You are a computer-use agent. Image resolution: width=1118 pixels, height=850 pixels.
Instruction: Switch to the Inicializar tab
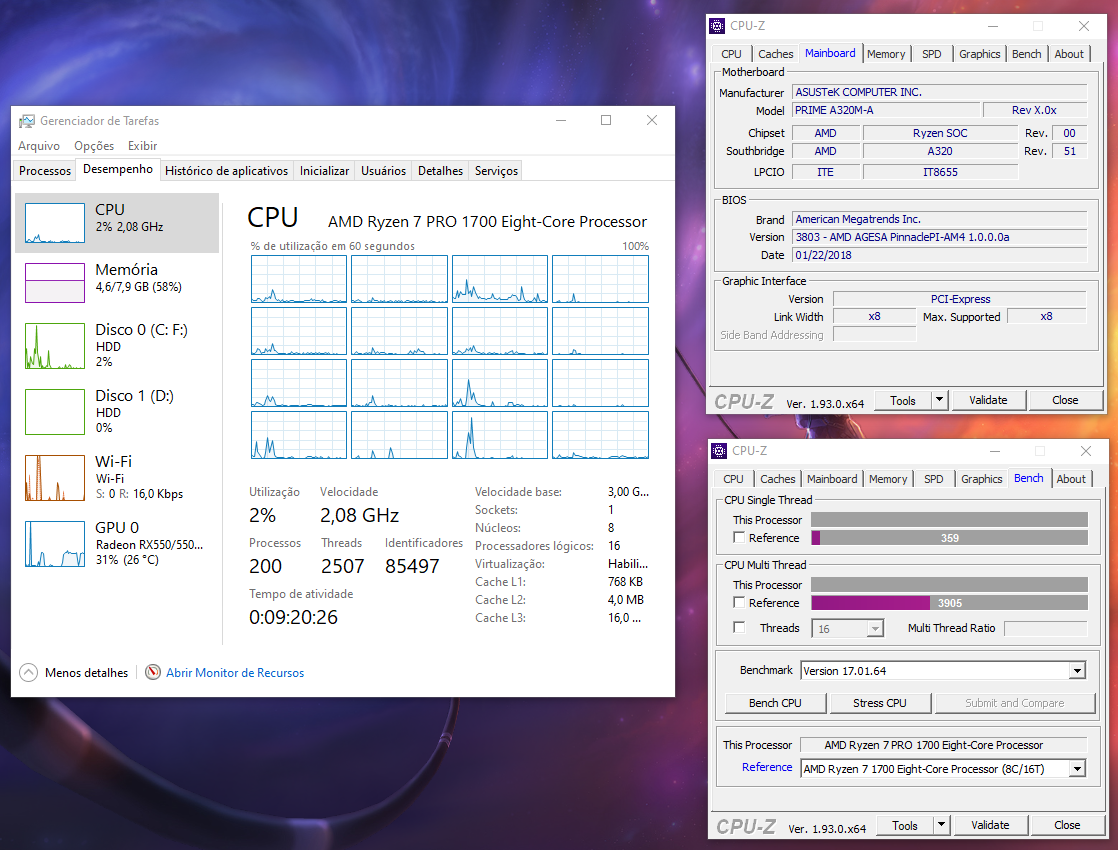(x=324, y=170)
